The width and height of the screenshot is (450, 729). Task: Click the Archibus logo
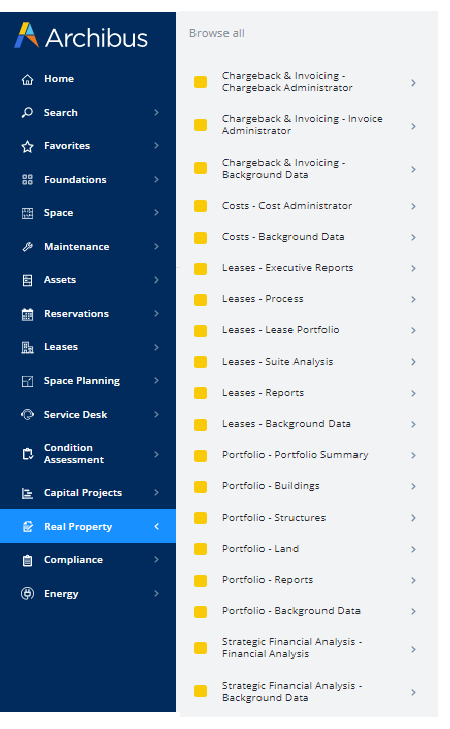(x=81, y=36)
